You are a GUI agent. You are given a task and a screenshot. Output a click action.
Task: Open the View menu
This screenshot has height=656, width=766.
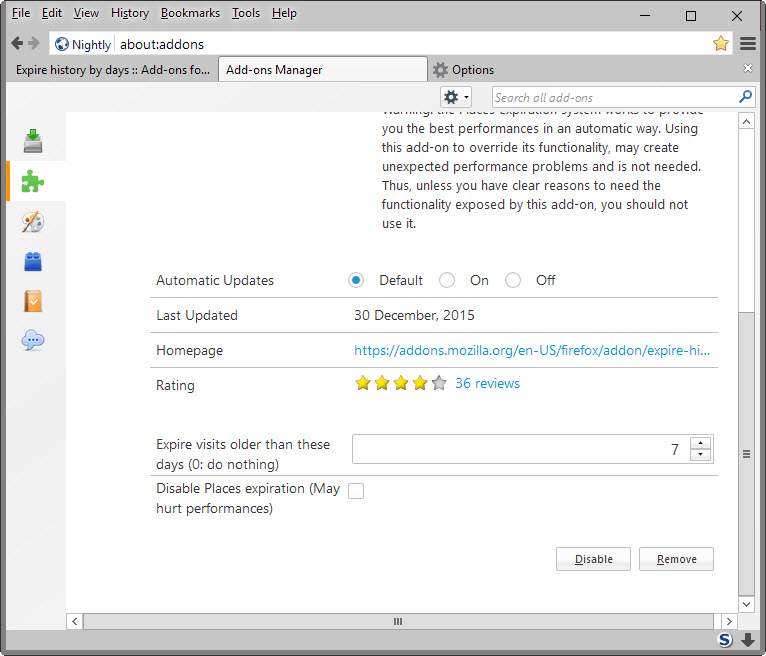pos(86,13)
